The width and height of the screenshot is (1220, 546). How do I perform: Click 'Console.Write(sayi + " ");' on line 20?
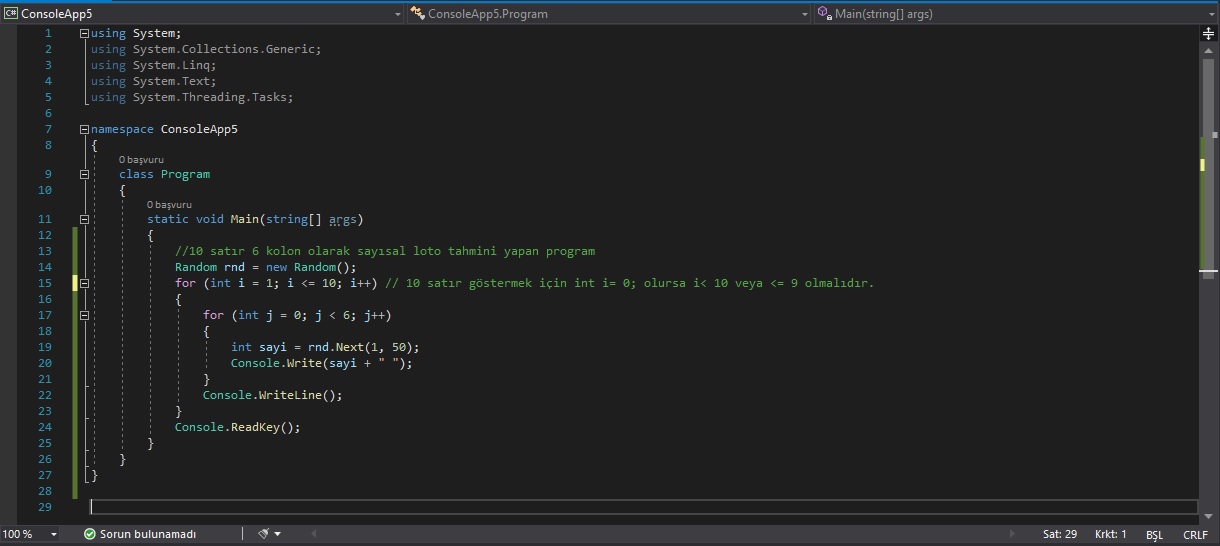click(x=322, y=363)
